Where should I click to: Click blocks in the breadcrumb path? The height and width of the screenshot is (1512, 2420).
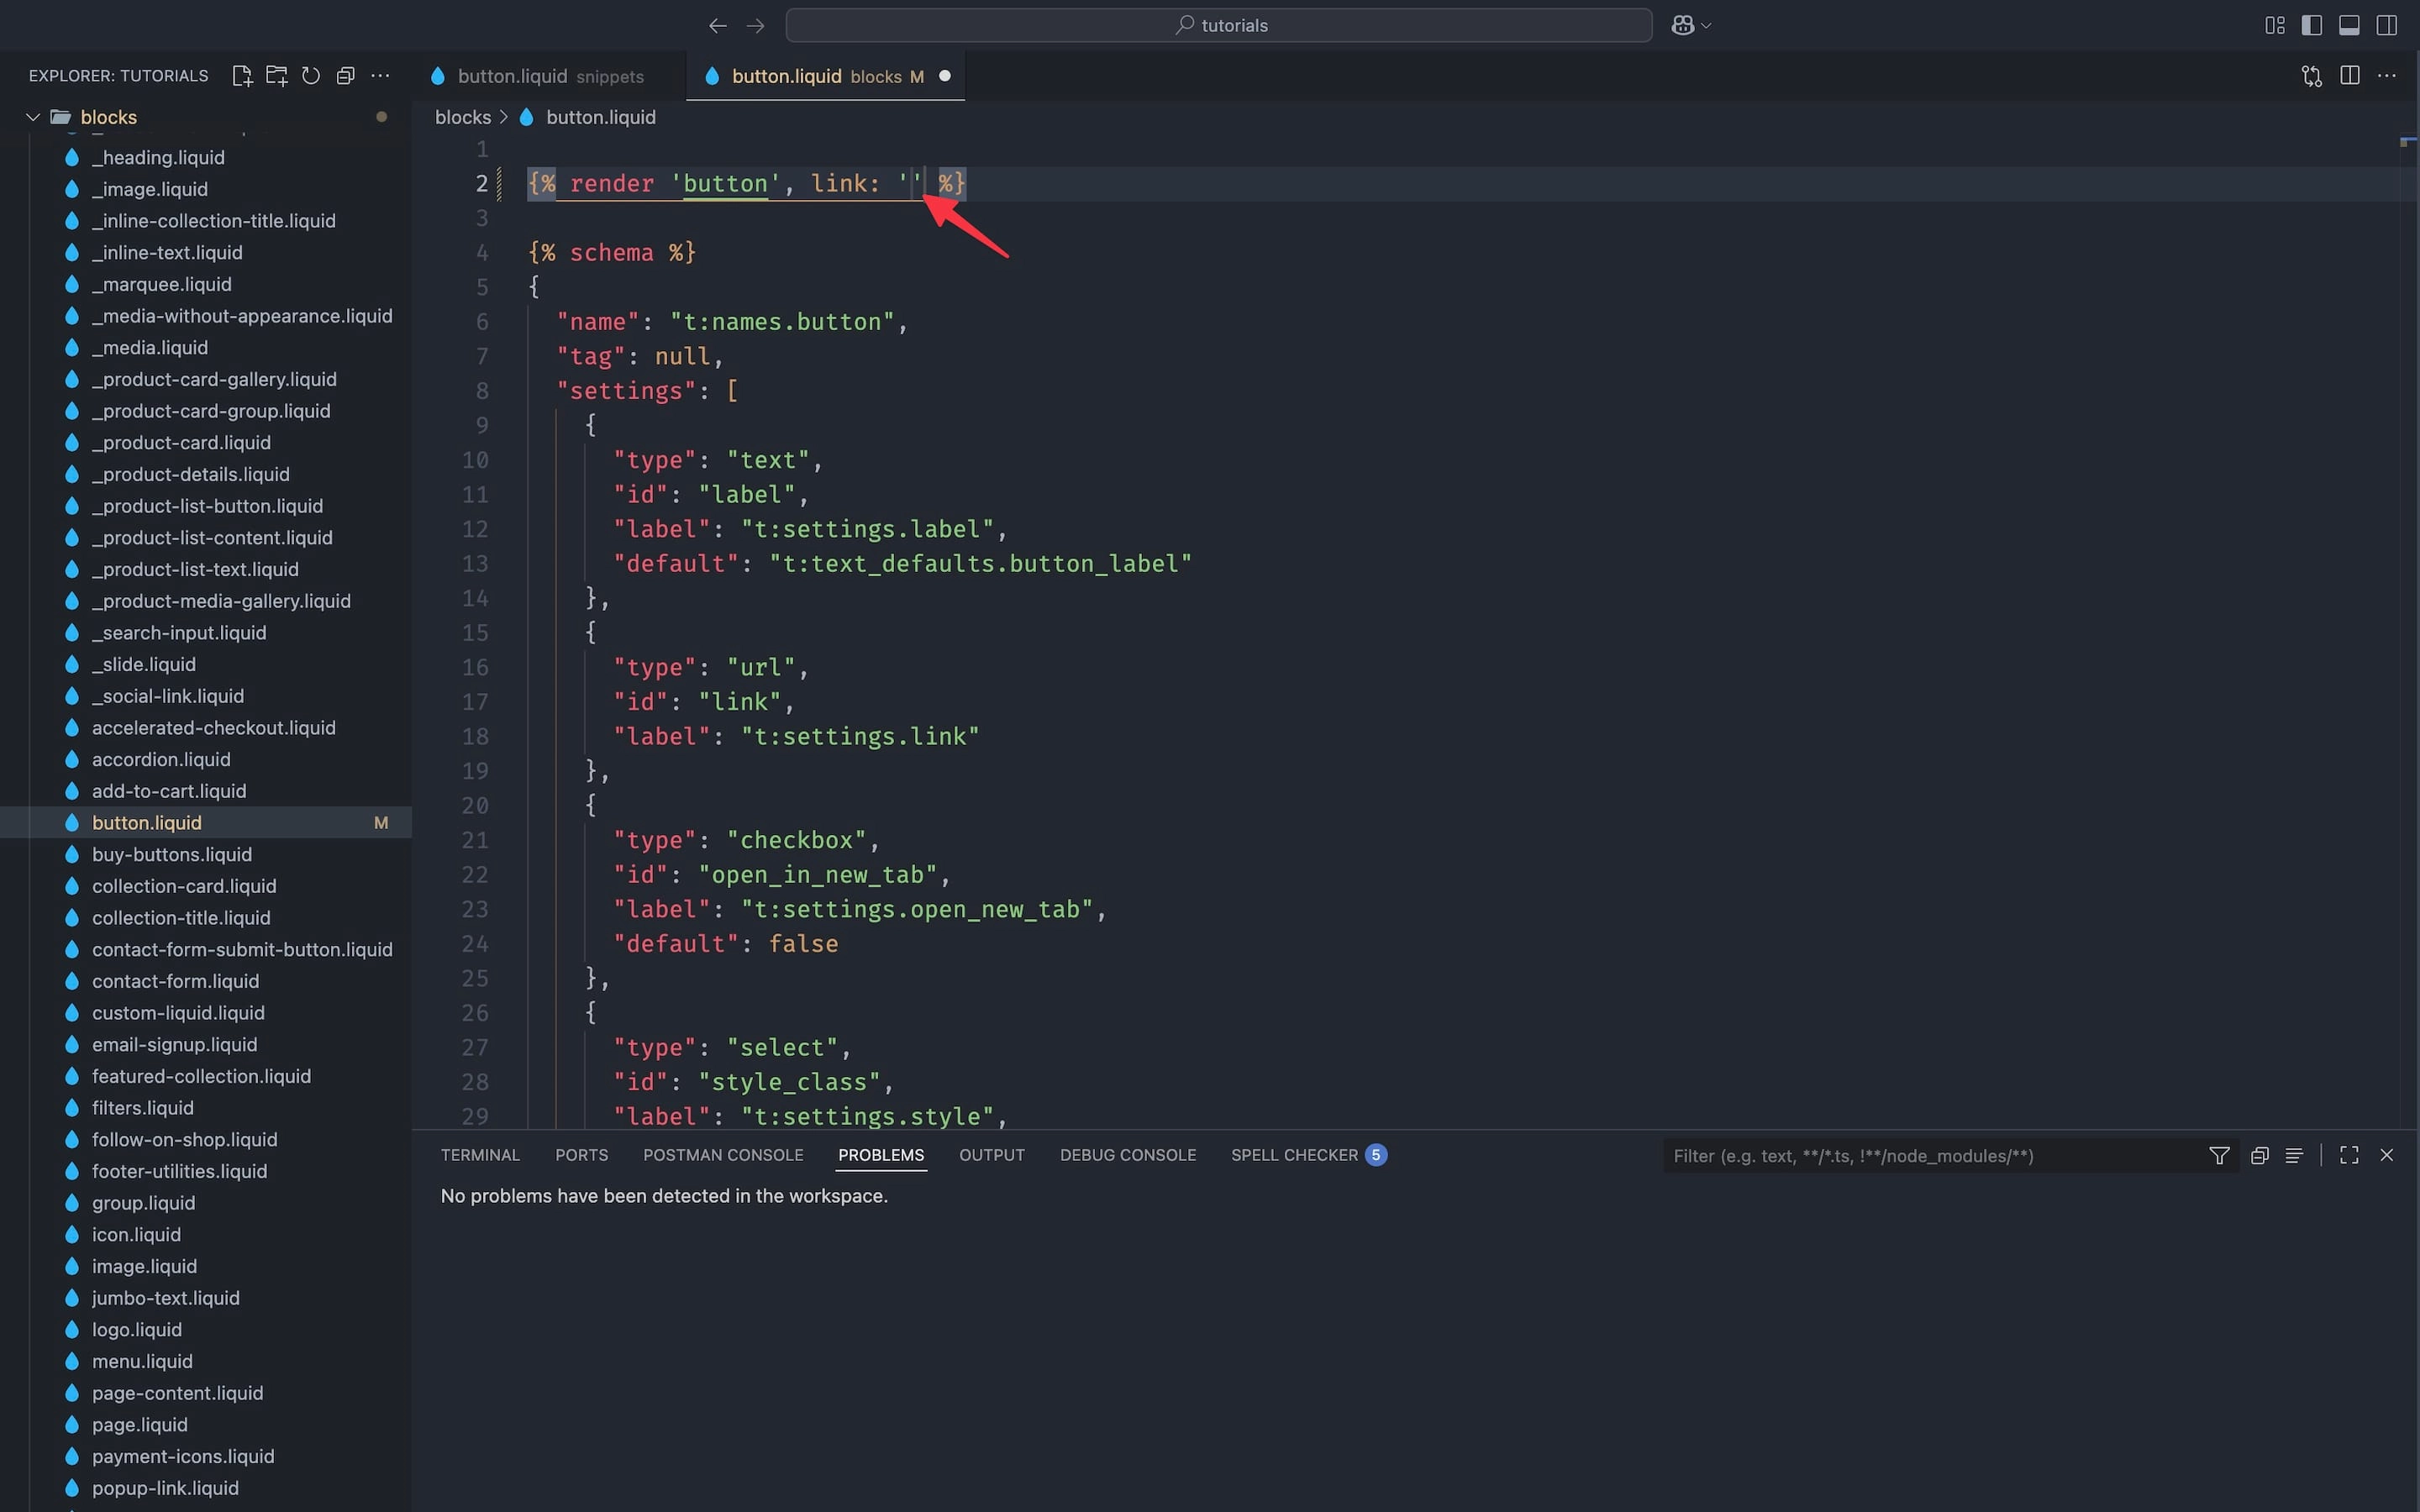coord(463,117)
